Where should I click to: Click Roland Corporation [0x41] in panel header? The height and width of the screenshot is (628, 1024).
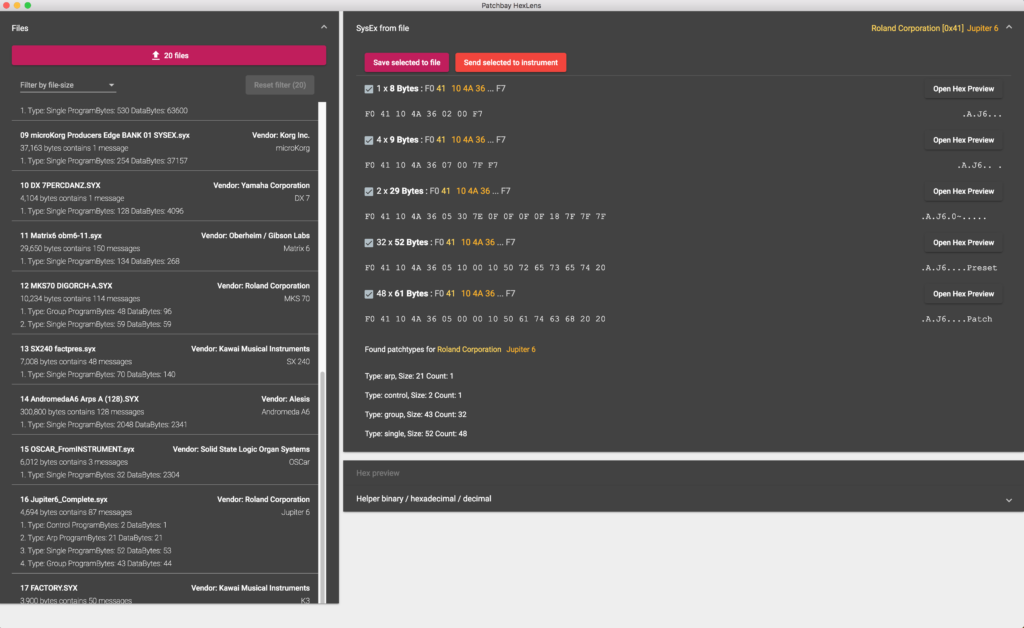click(x=917, y=28)
